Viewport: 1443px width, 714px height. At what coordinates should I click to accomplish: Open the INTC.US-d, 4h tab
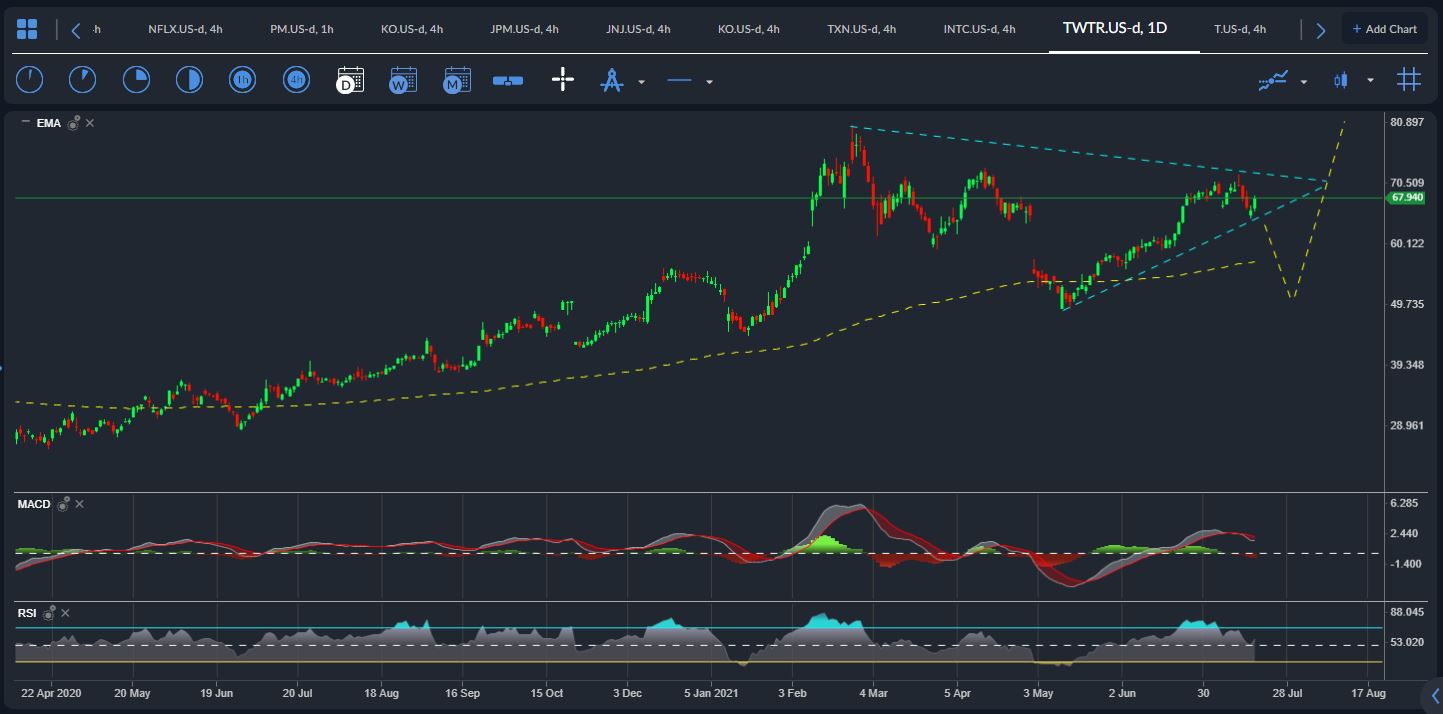click(x=979, y=29)
